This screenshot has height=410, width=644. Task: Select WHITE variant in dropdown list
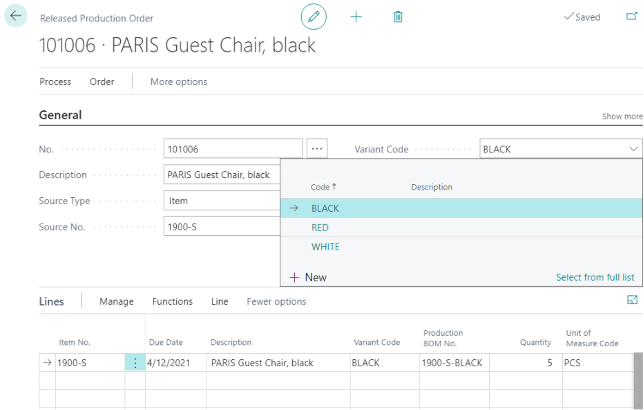pyautogui.click(x=462, y=246)
